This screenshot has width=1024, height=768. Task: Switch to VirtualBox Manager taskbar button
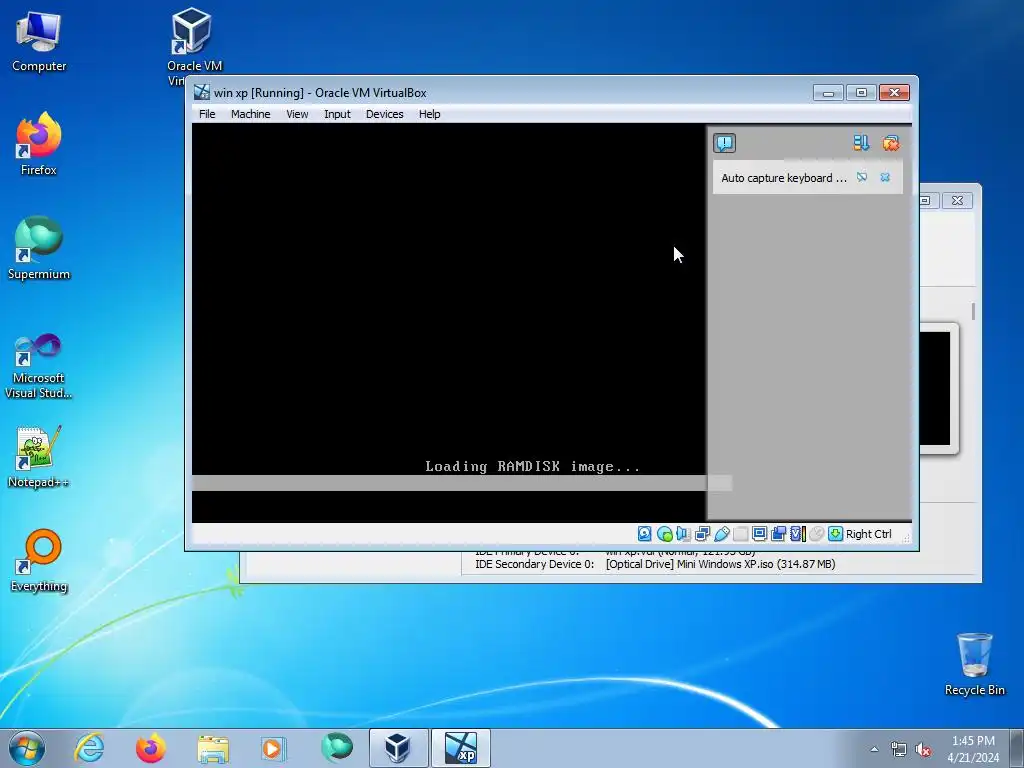click(398, 748)
